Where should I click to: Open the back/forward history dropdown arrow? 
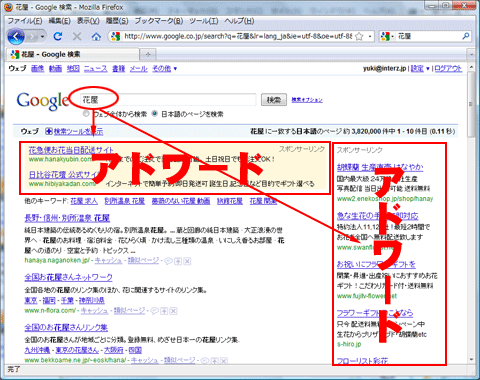[42, 37]
